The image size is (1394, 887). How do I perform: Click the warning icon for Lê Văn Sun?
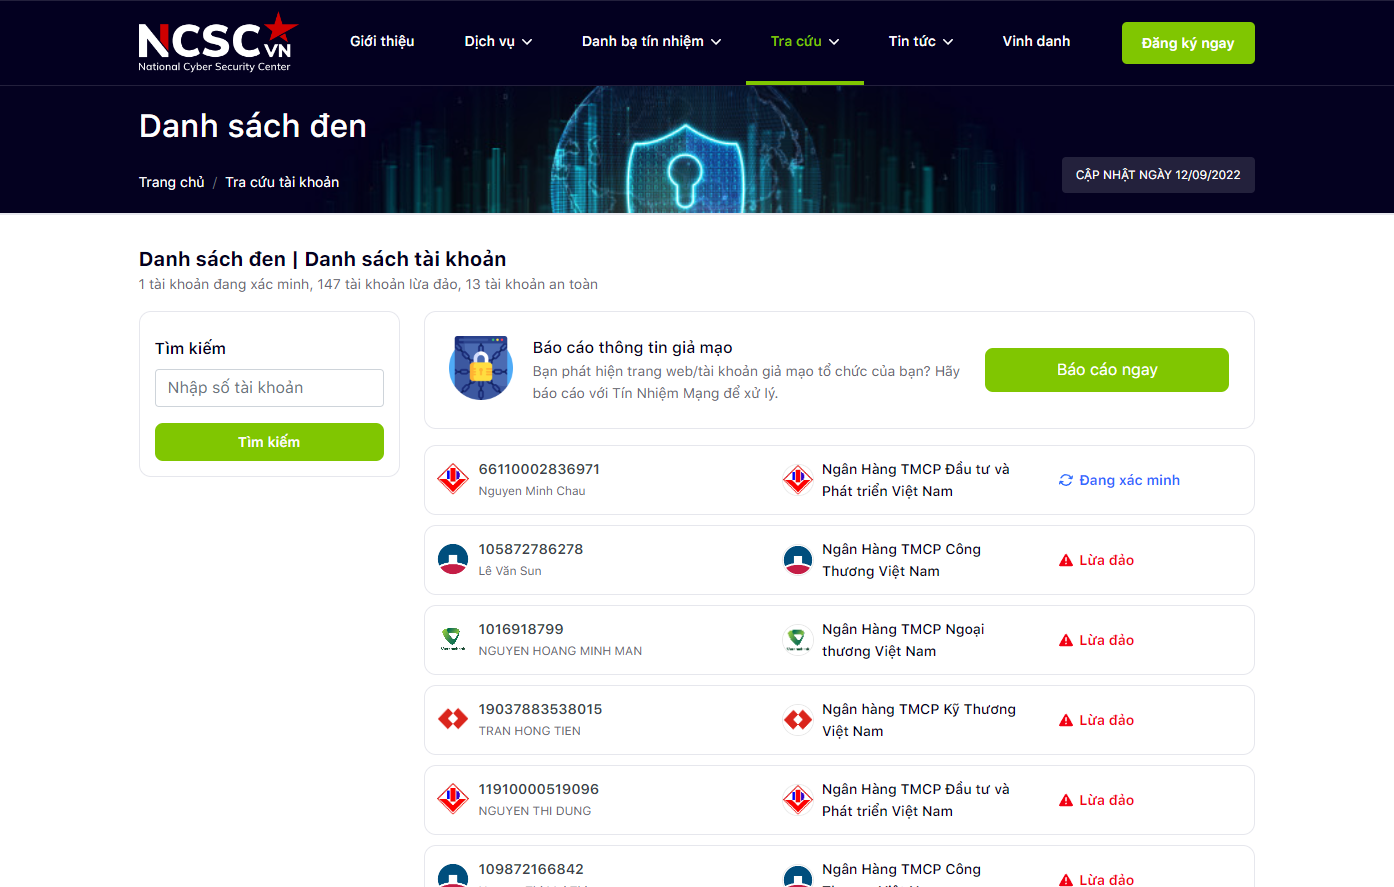tap(1066, 560)
